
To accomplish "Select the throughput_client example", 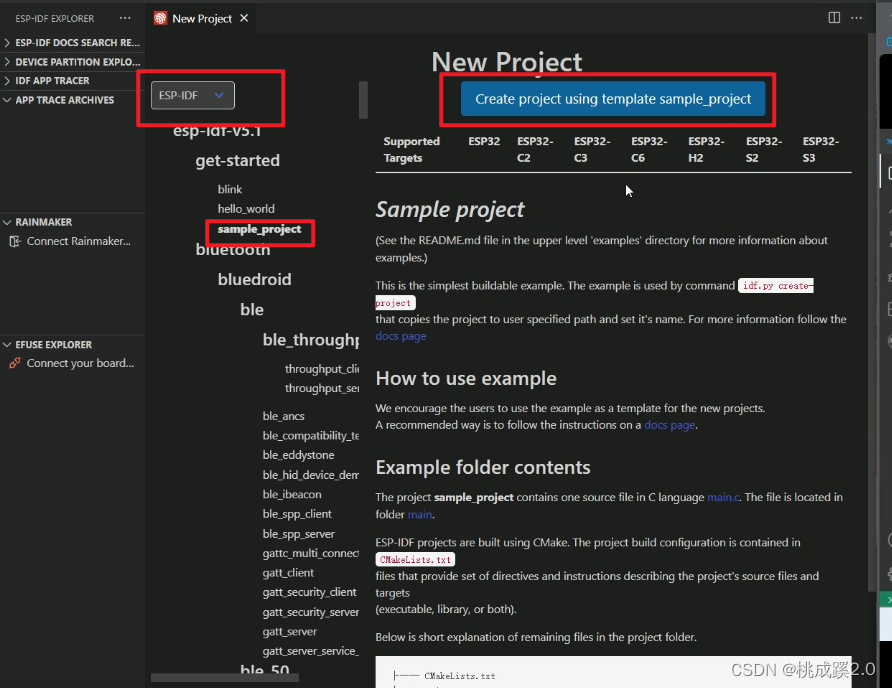I will tap(322, 369).
